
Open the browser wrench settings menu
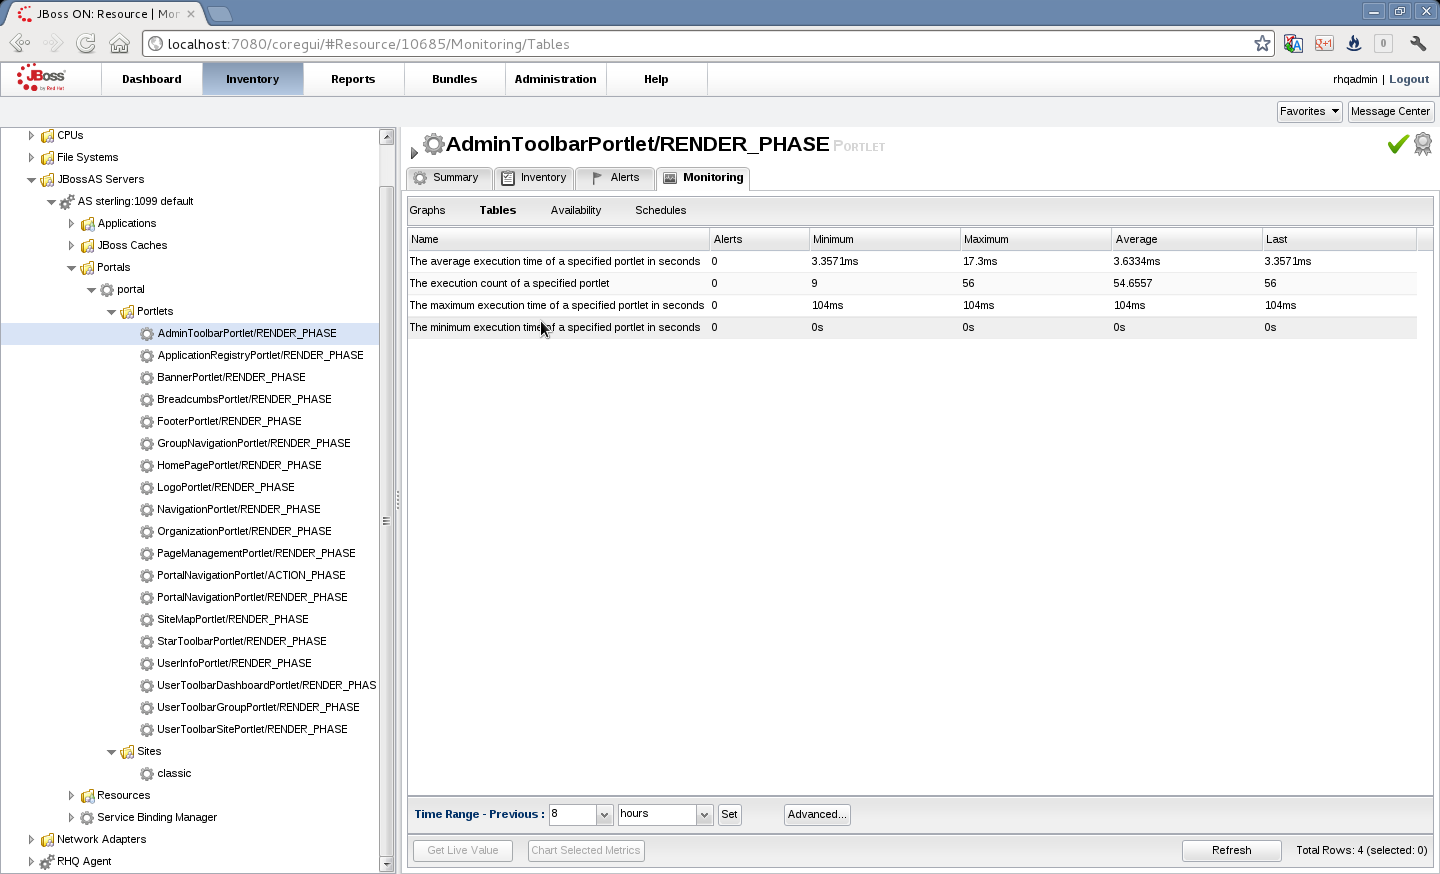click(x=1417, y=43)
